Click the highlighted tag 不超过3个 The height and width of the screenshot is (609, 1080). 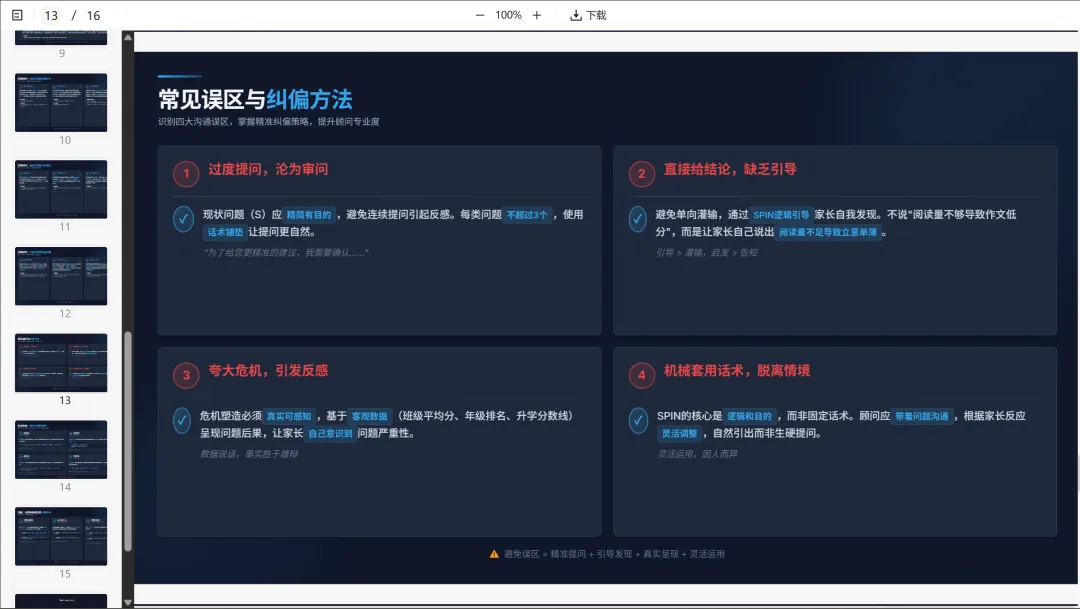527,215
